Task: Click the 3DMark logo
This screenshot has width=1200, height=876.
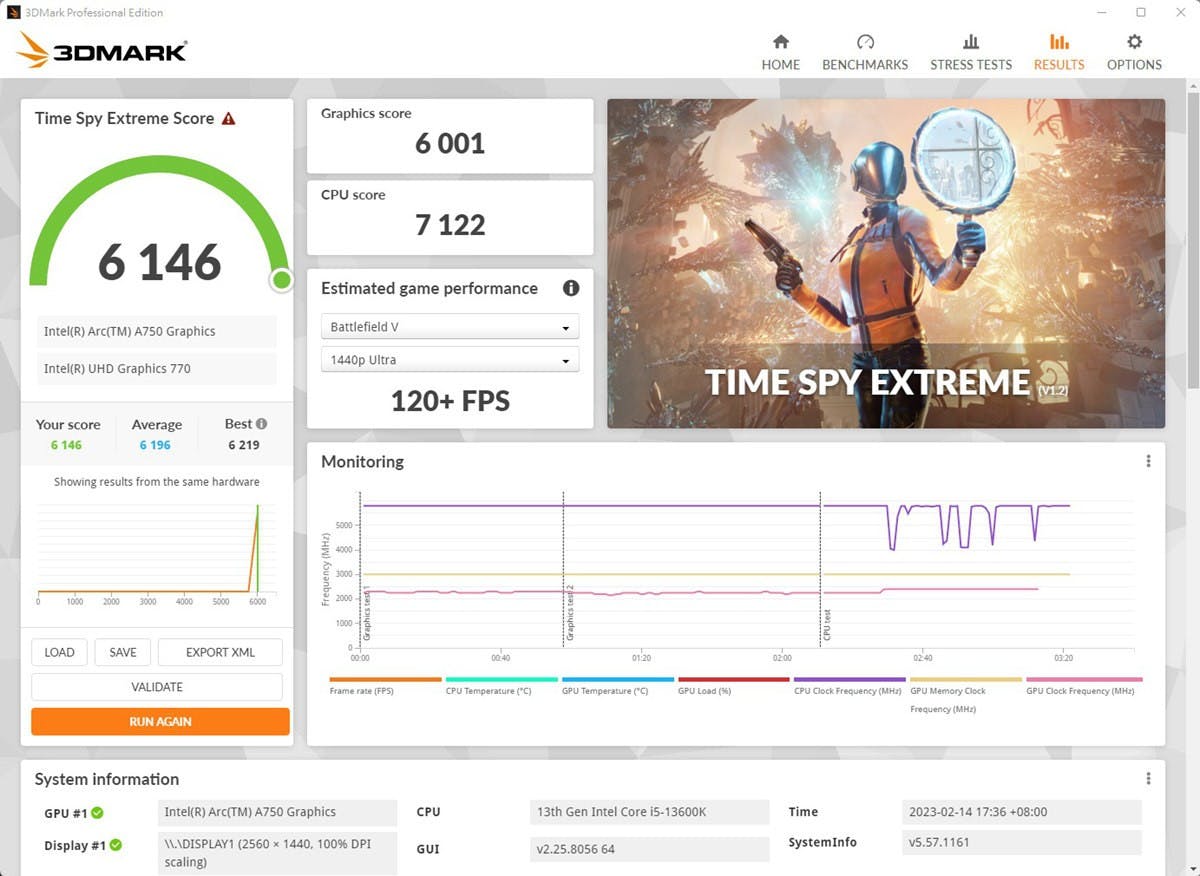Action: (x=102, y=50)
